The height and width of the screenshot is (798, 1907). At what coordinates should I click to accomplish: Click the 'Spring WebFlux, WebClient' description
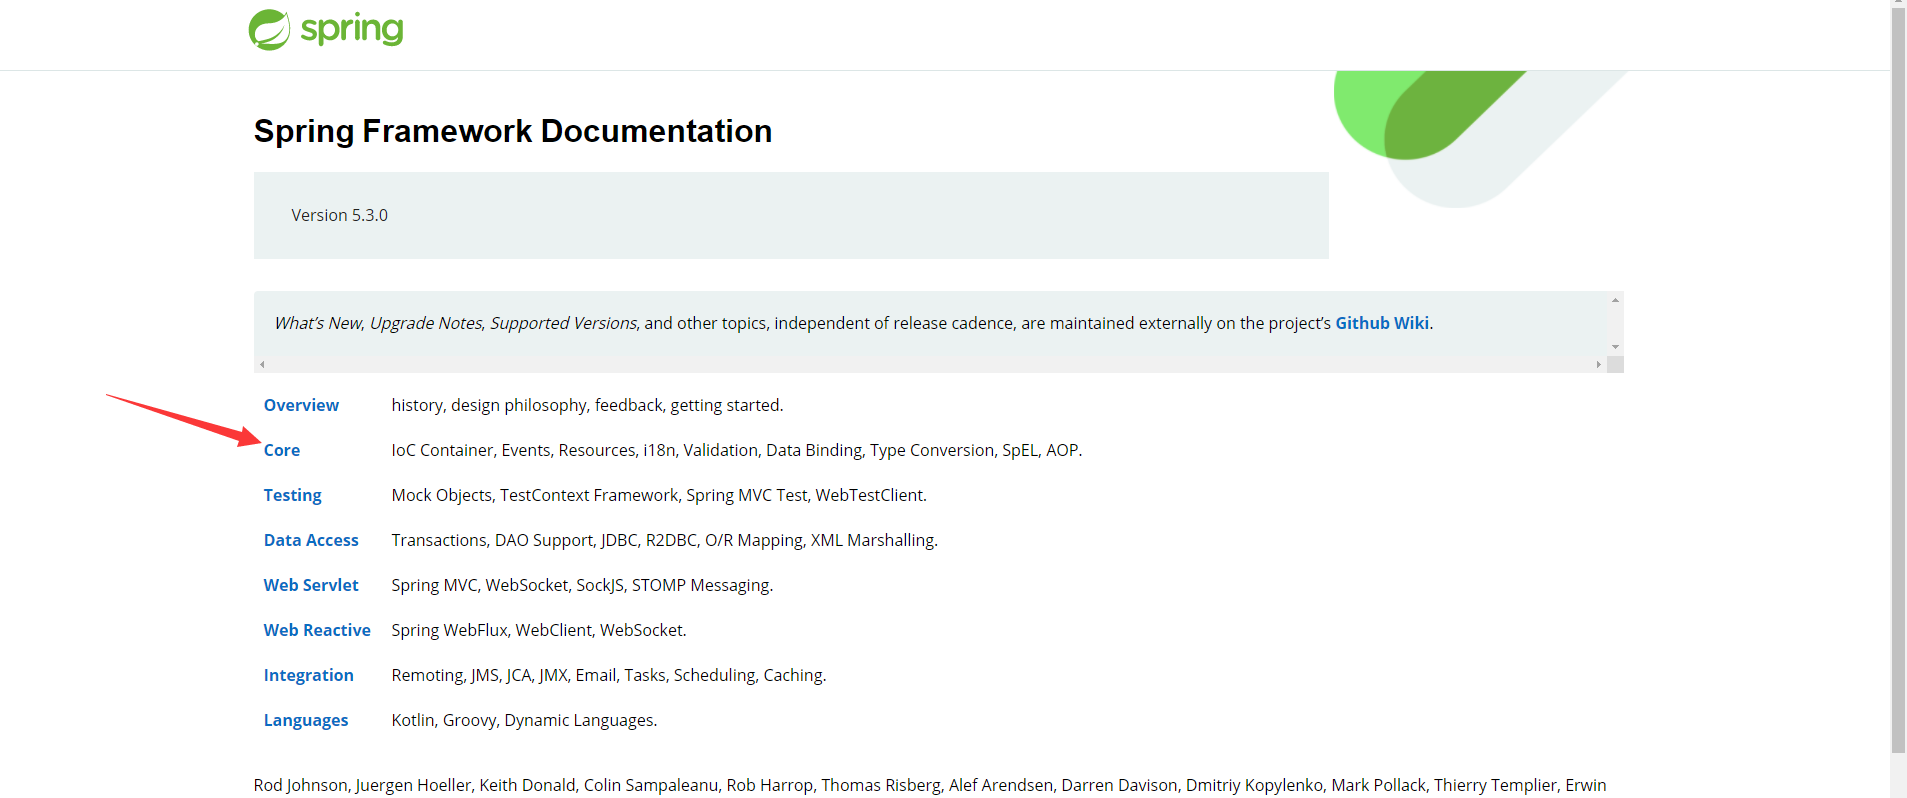[539, 630]
